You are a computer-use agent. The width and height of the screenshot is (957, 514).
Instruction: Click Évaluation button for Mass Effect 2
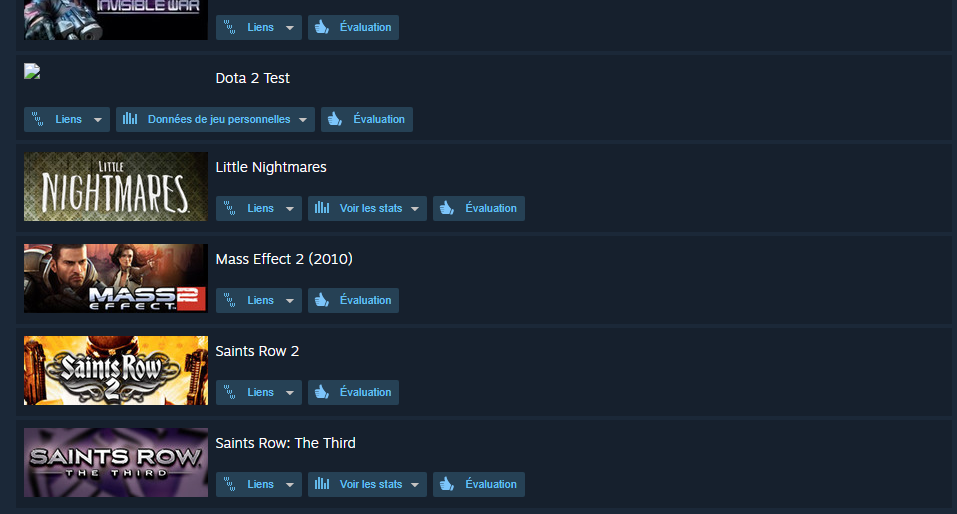pyautogui.click(x=353, y=300)
